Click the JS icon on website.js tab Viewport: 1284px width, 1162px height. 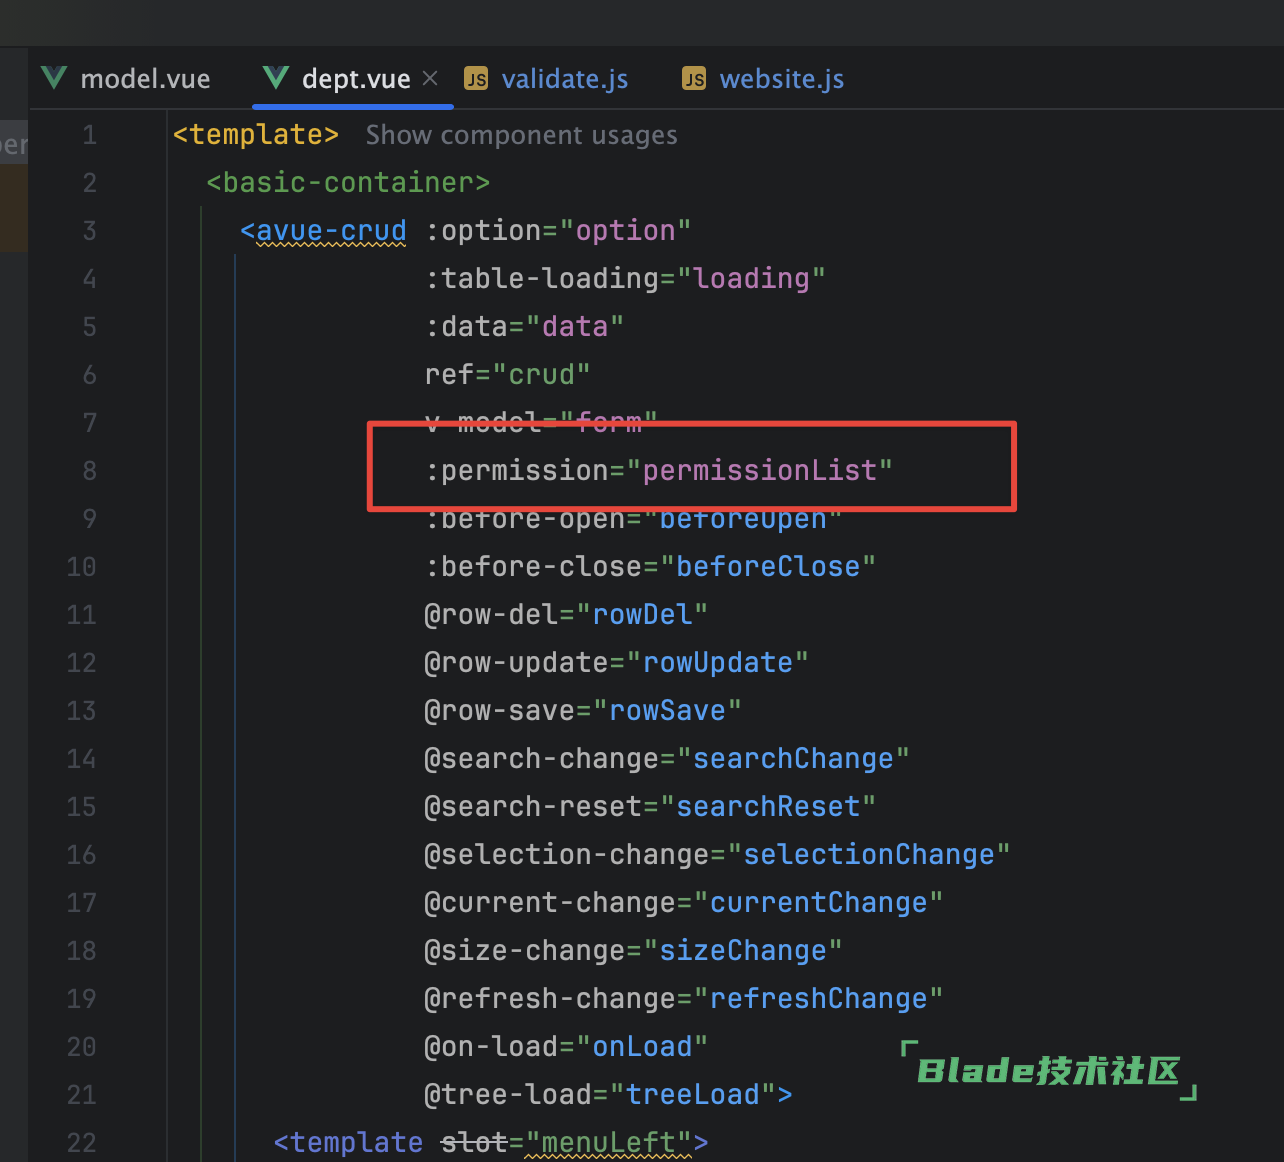coord(694,79)
